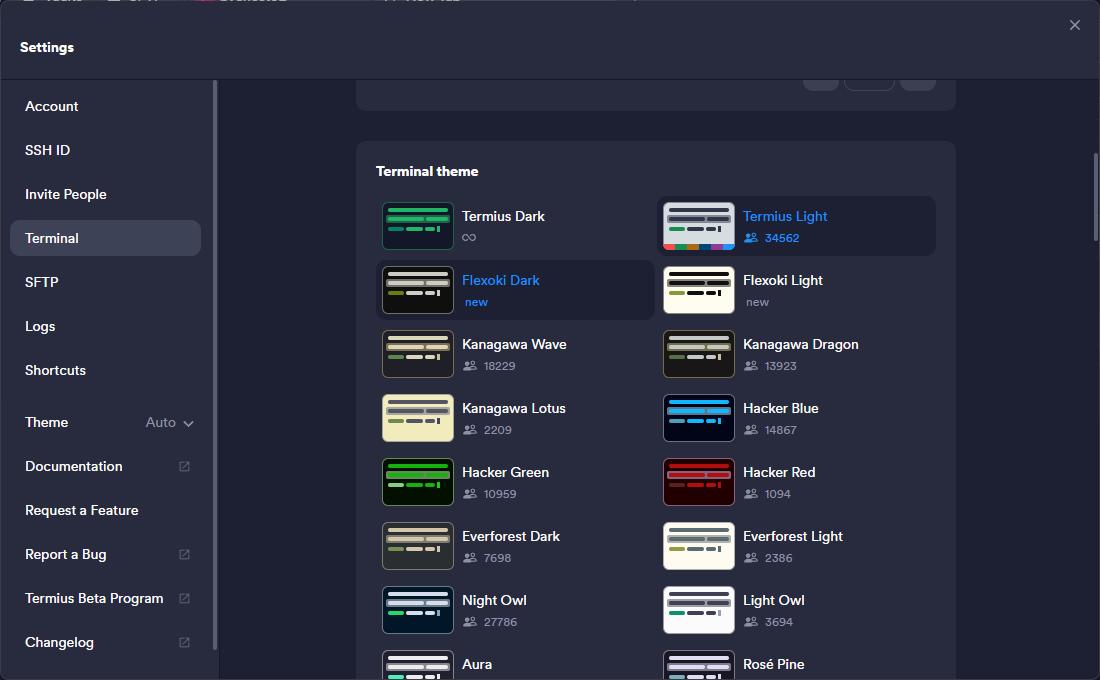The width and height of the screenshot is (1100, 680).
Task: Open the Changelog link
Action: point(105,642)
